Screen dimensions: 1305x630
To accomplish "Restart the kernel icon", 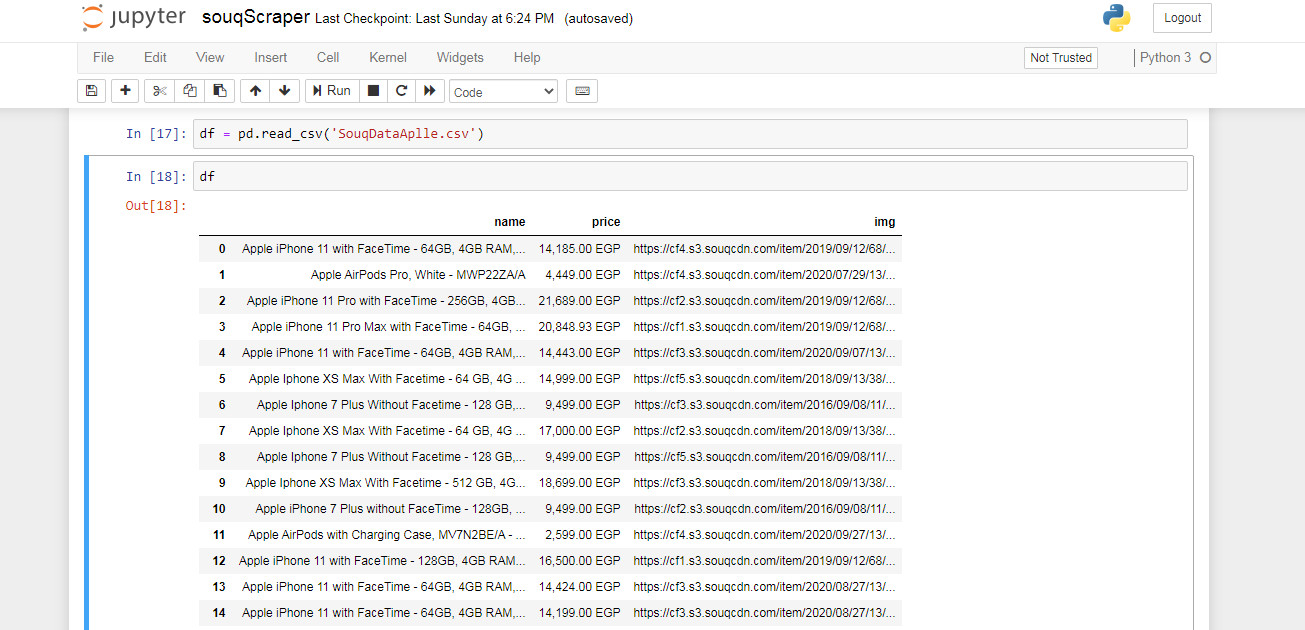I will pos(401,91).
